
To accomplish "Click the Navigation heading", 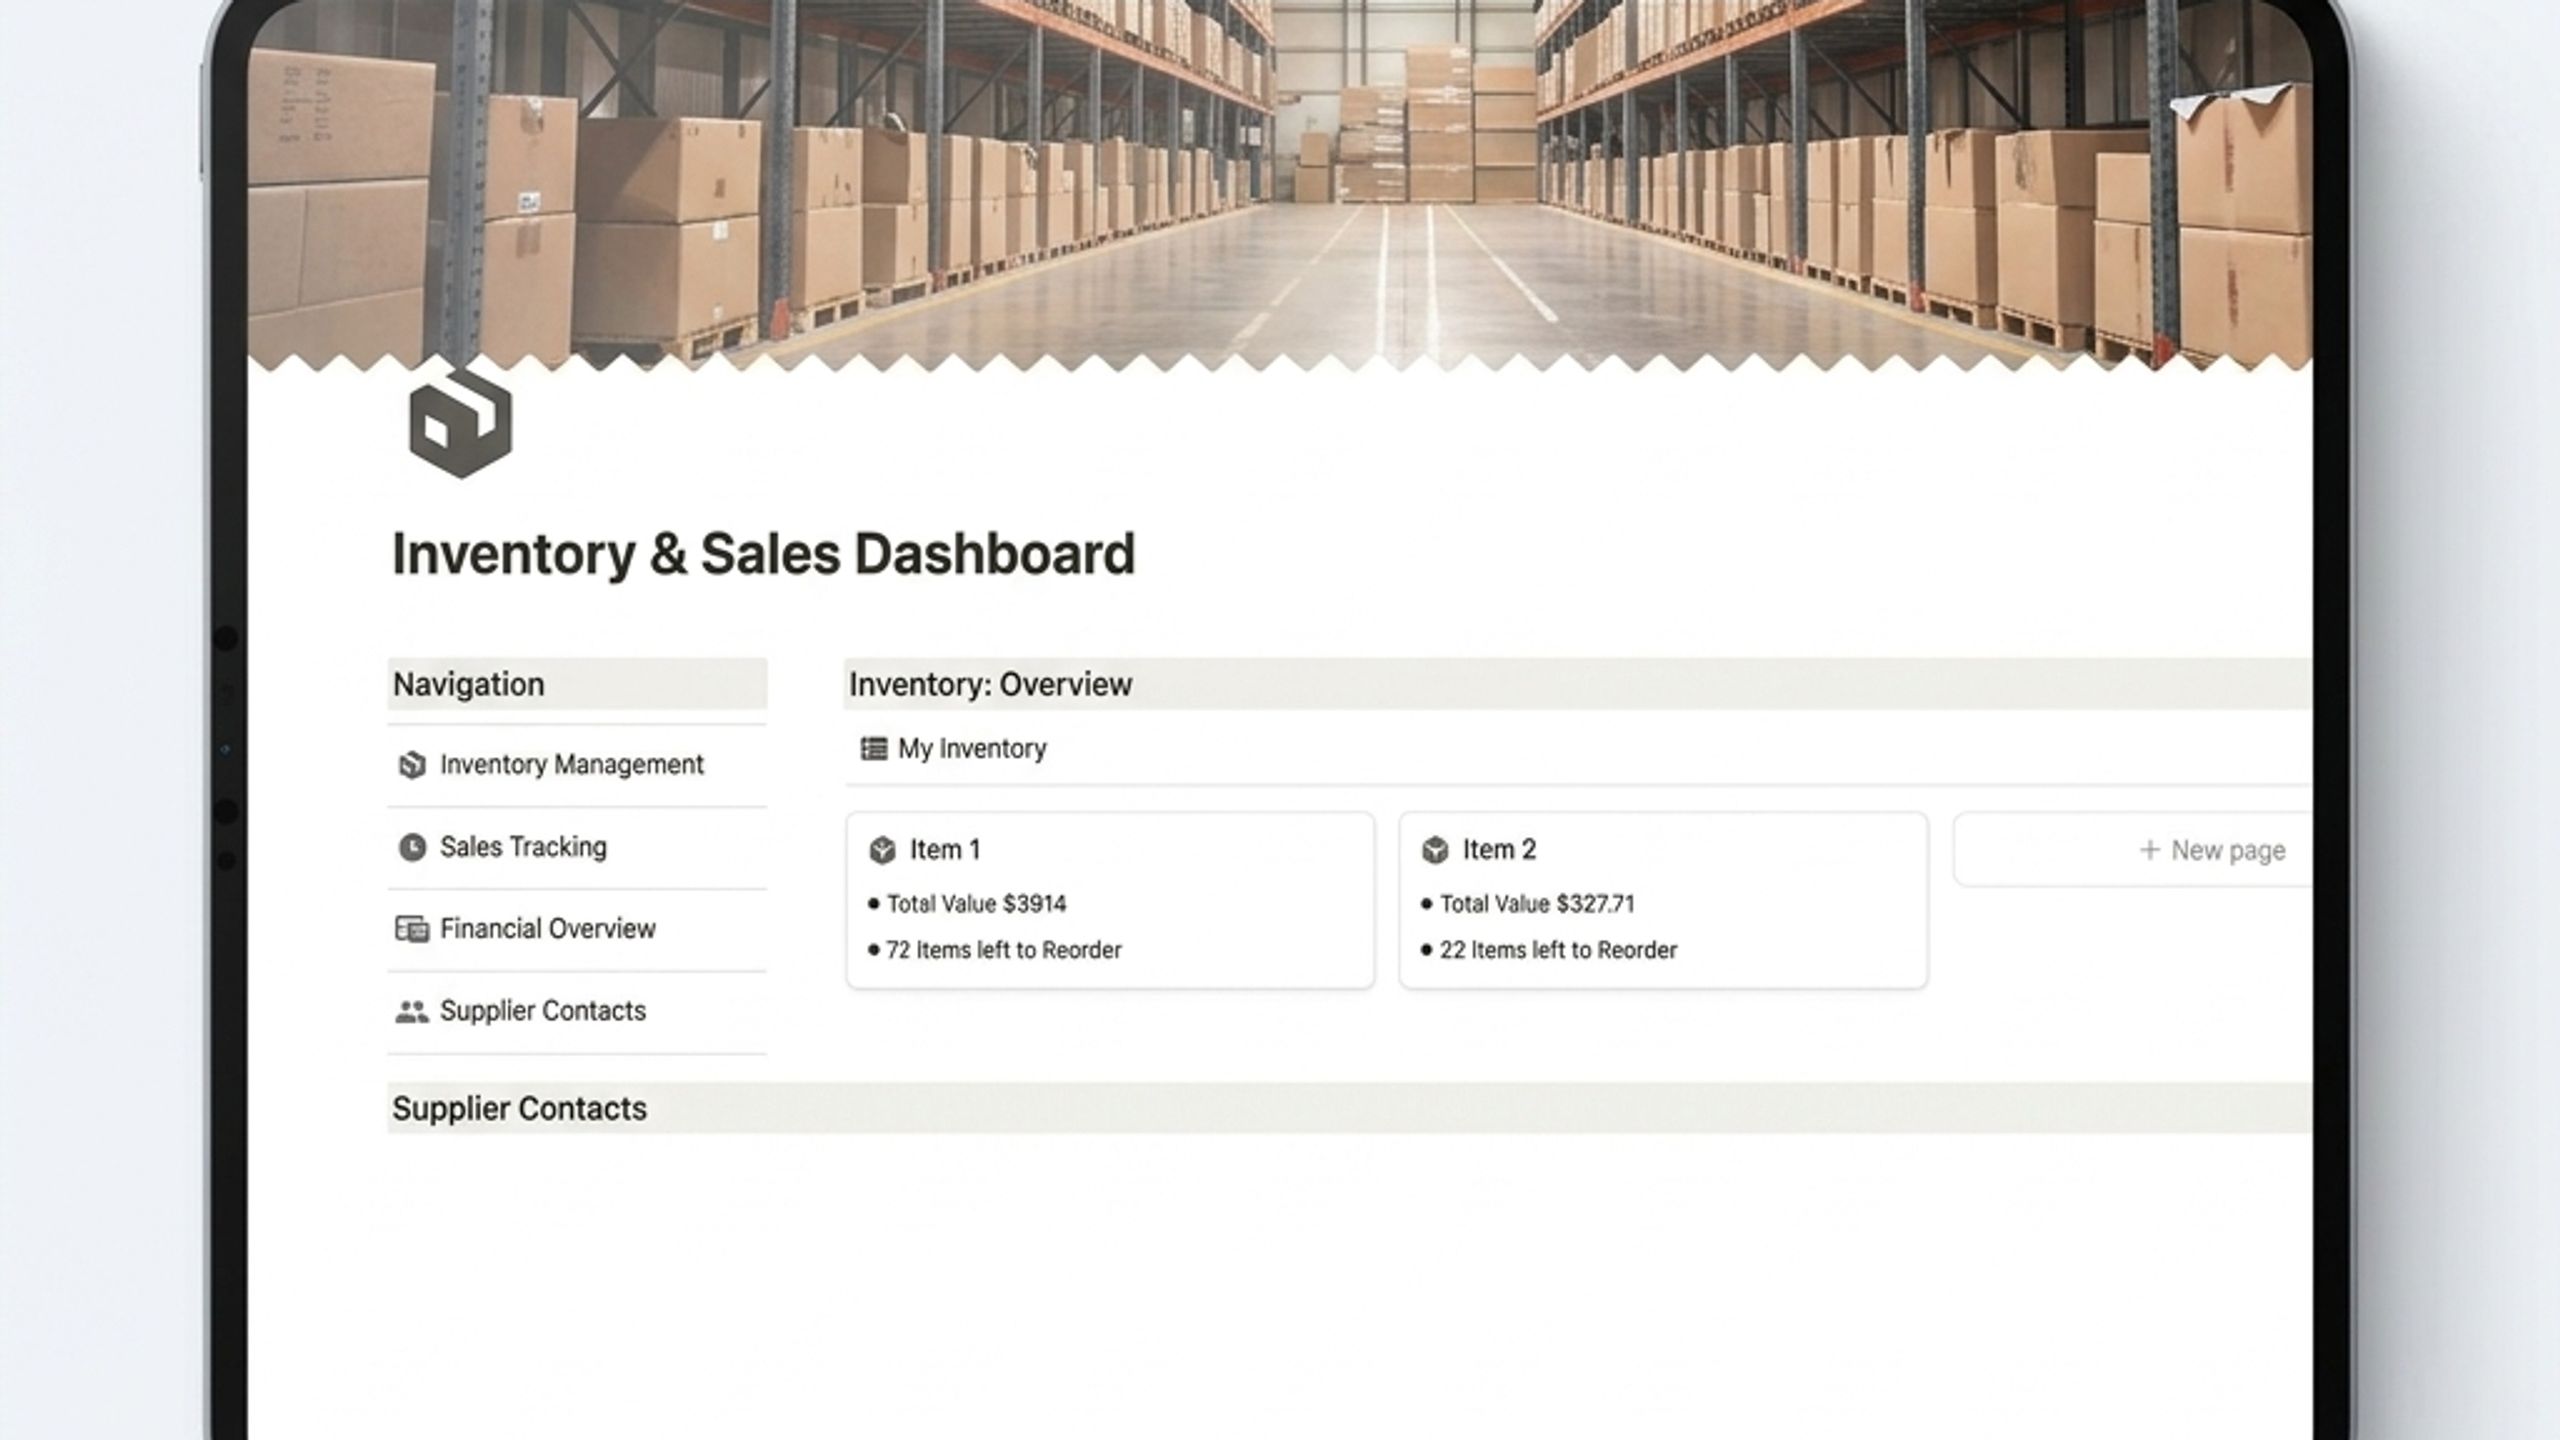I will click(469, 685).
